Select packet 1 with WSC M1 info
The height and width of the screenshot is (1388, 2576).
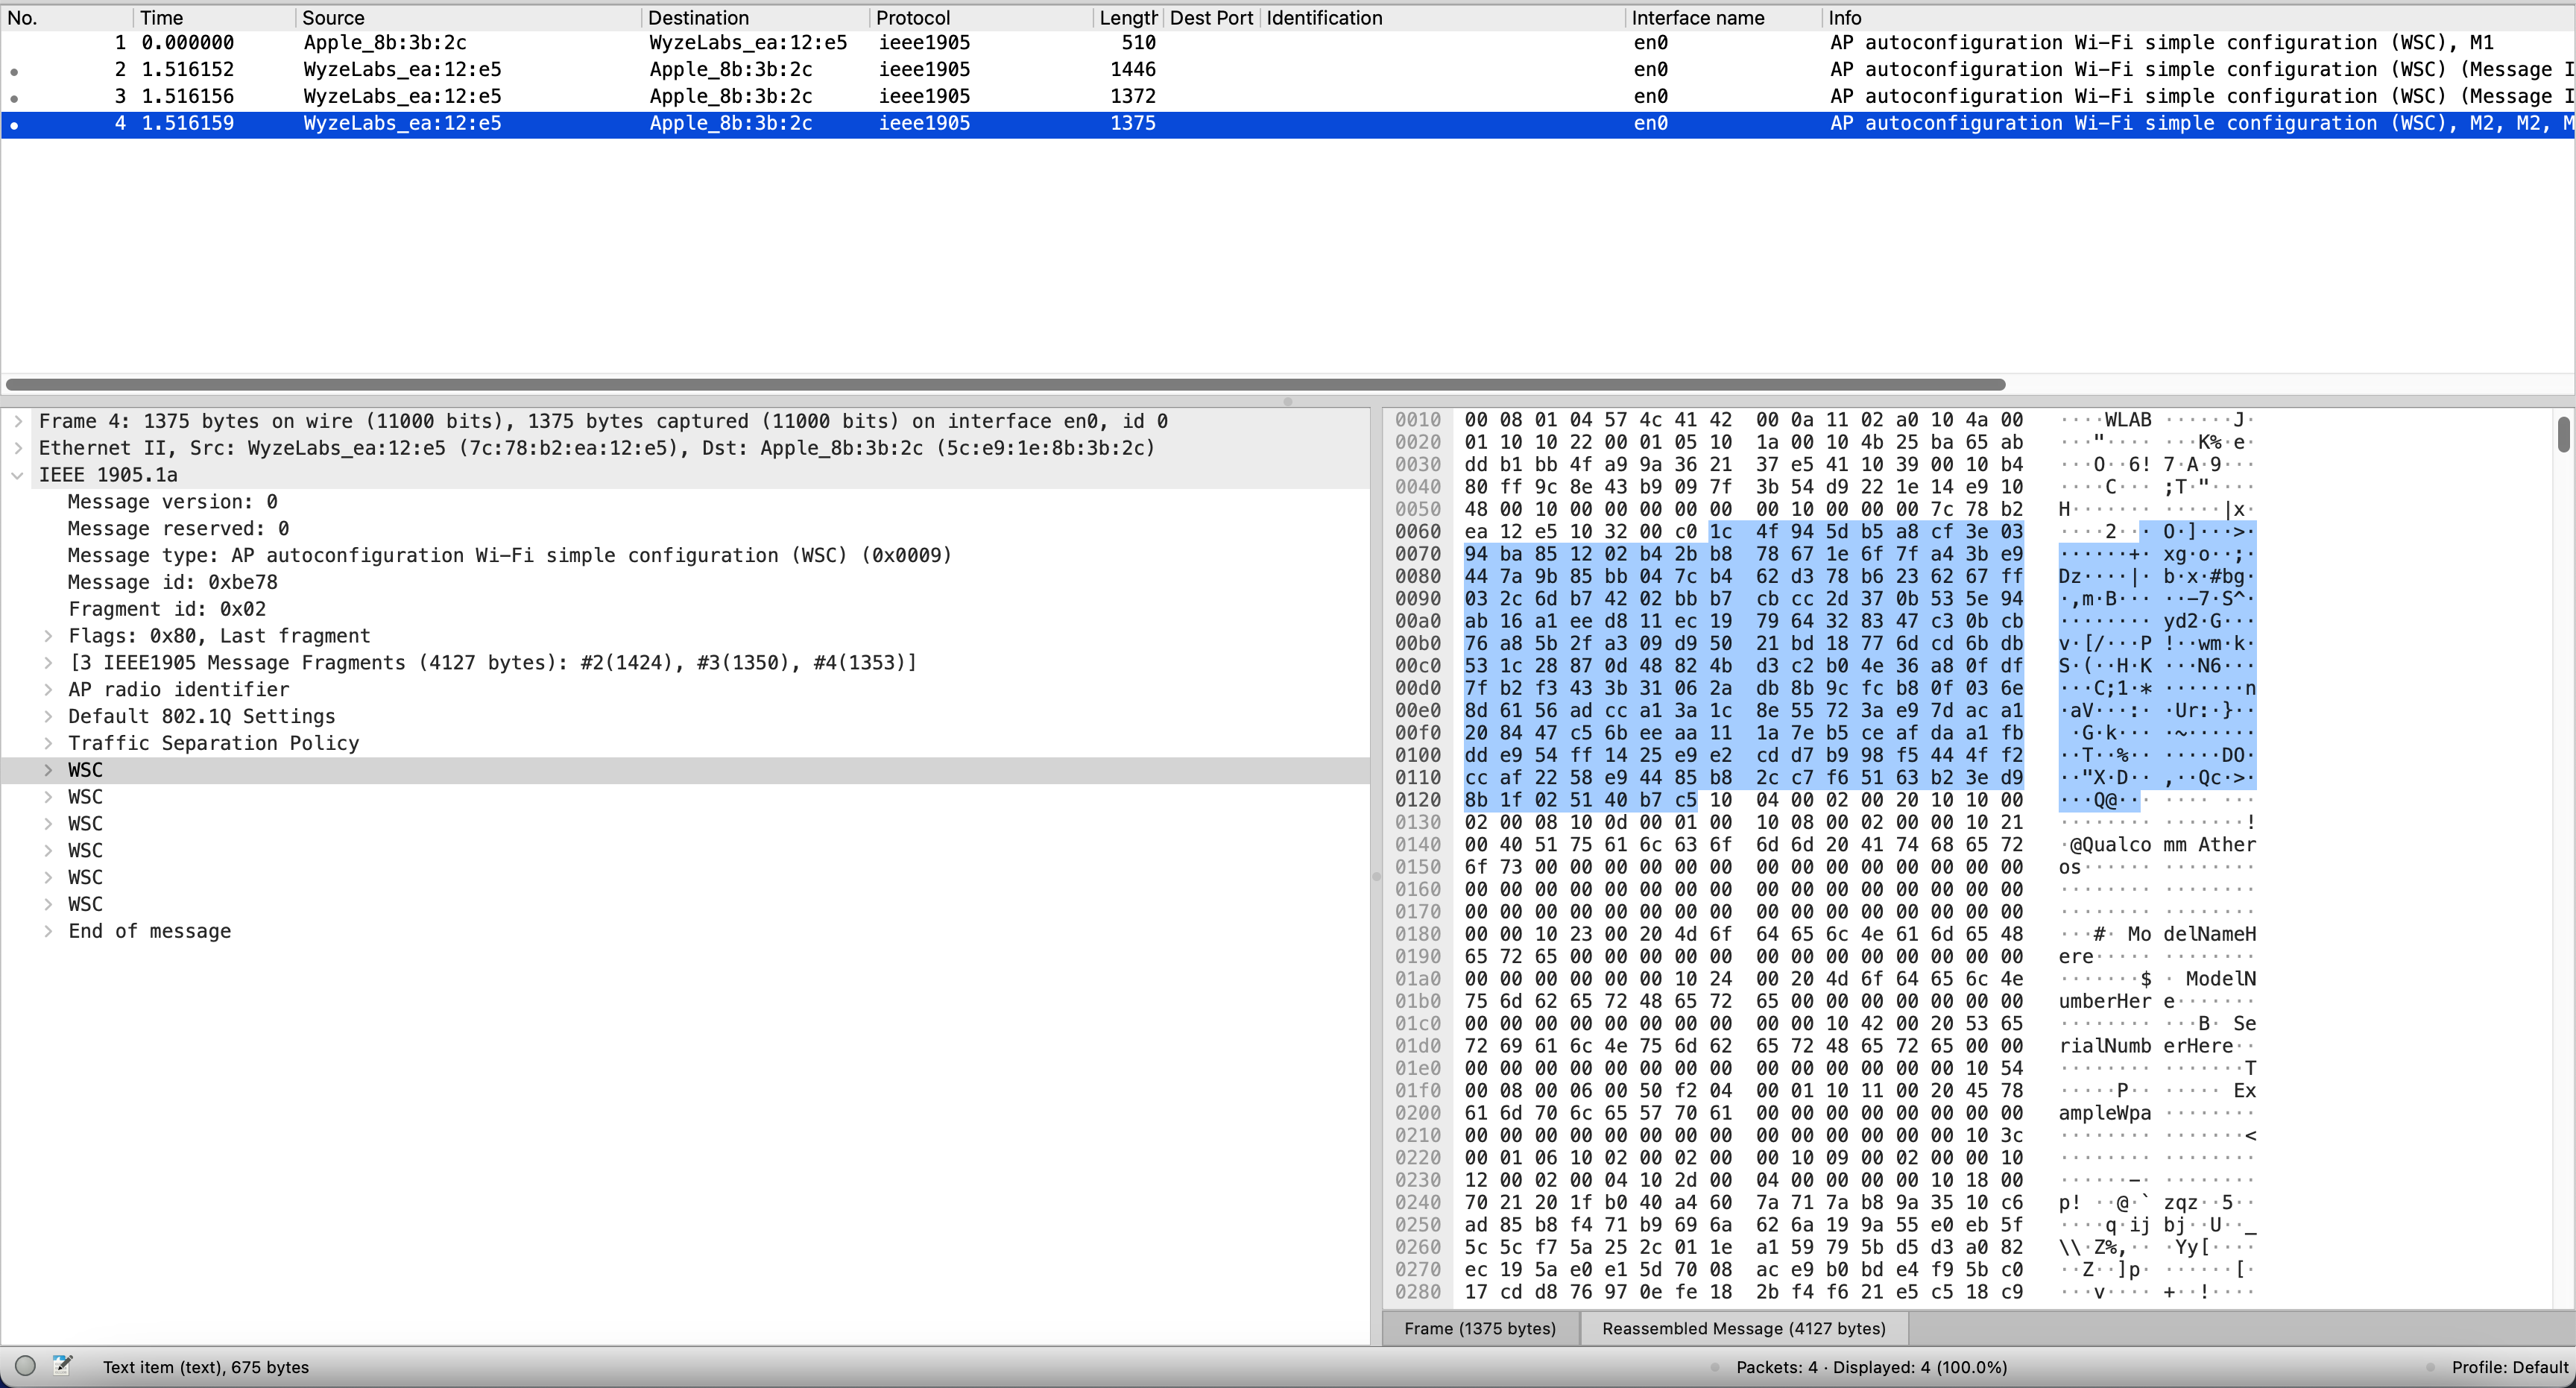coord(1288,43)
